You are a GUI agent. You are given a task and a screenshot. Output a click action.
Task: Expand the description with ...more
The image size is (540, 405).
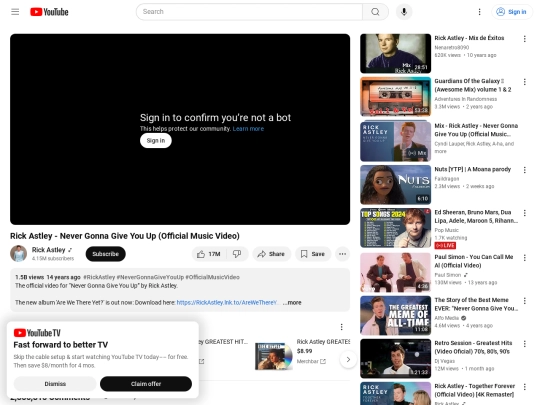coord(292,303)
